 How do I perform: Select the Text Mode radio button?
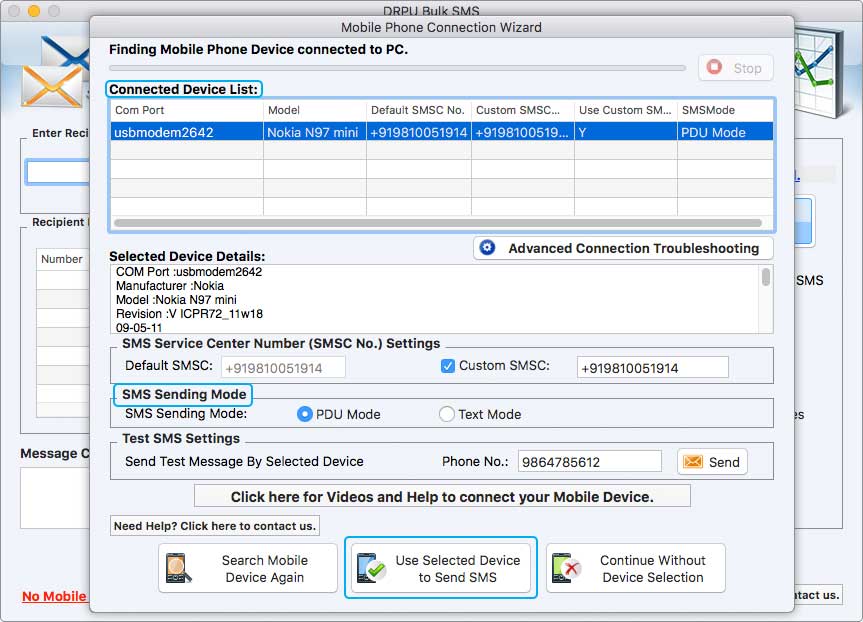pyautogui.click(x=446, y=414)
